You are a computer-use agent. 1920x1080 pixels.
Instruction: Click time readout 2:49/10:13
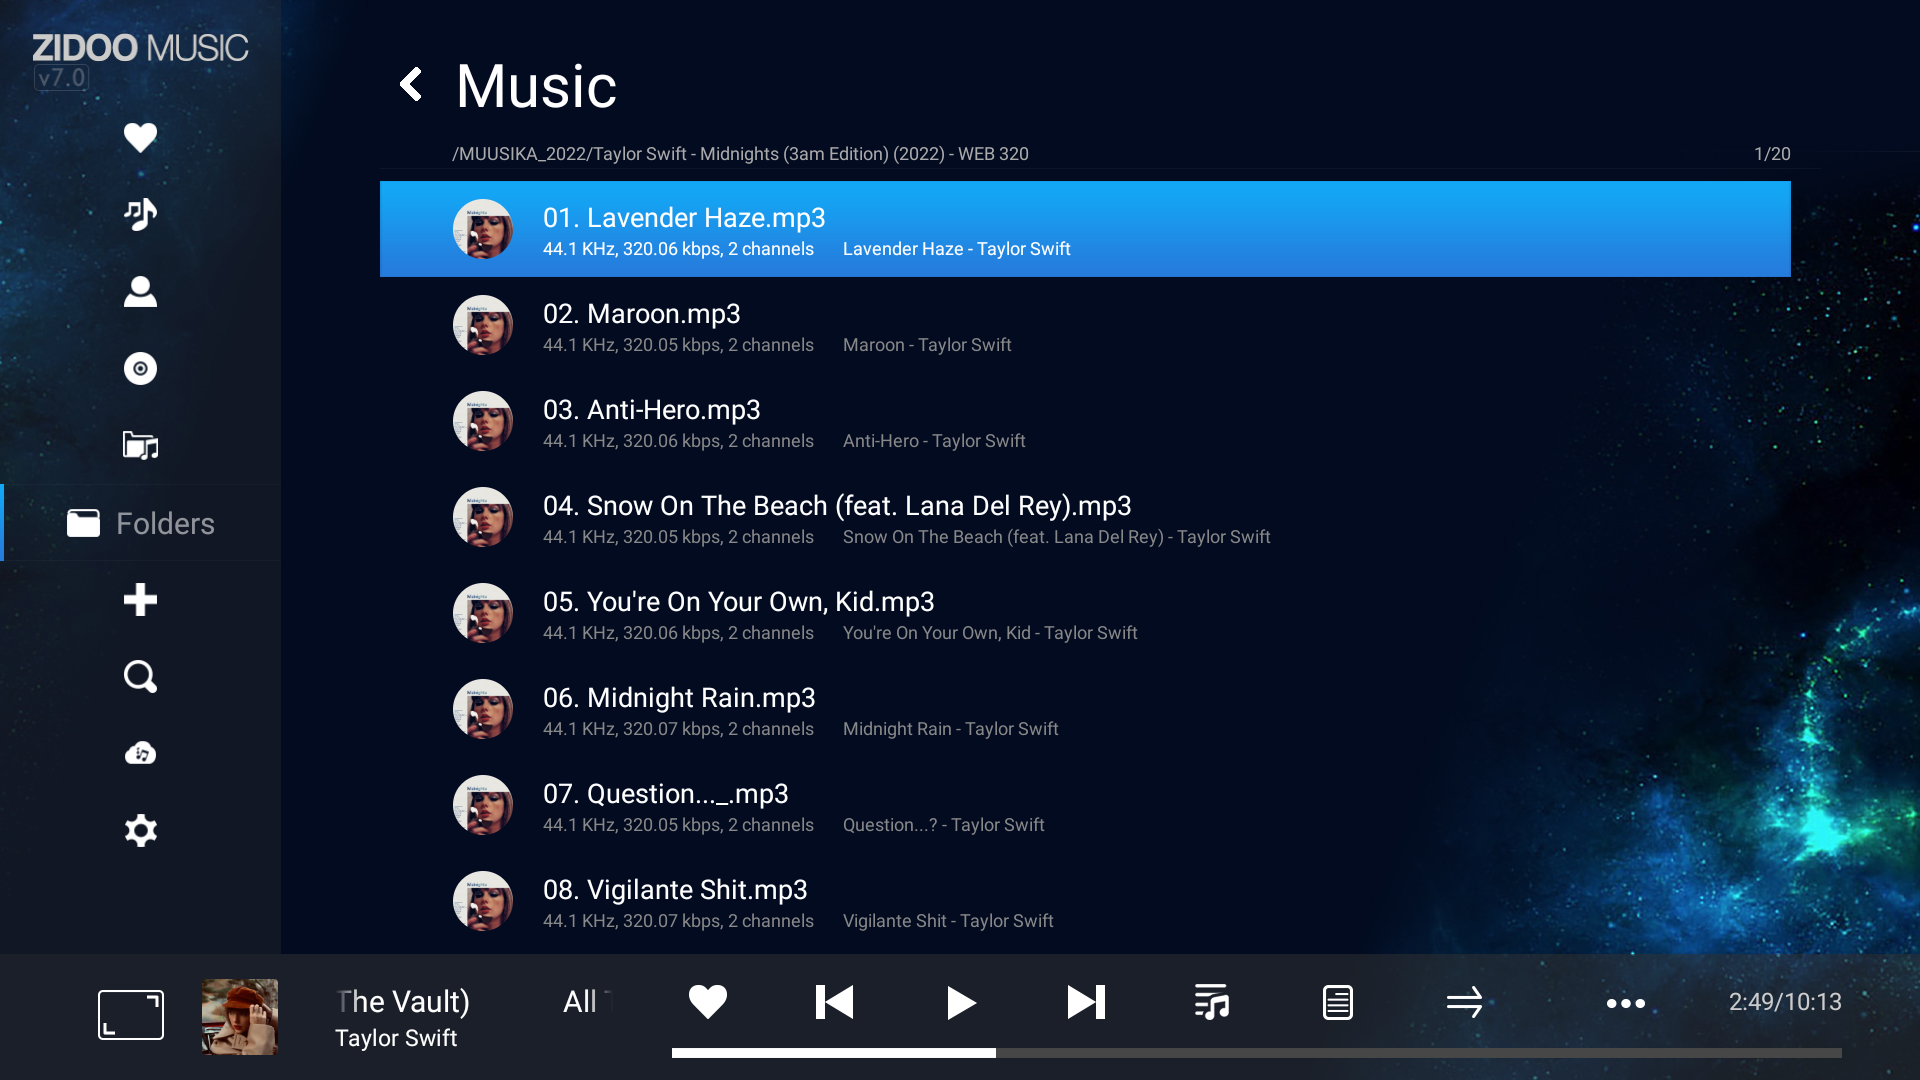point(1785,1002)
